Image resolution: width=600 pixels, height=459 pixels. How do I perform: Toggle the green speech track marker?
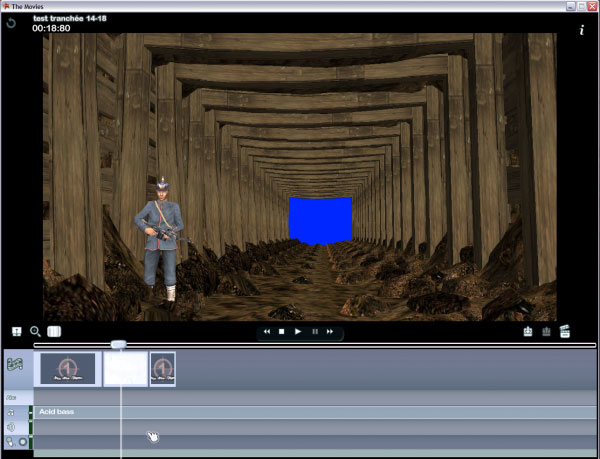[31, 442]
